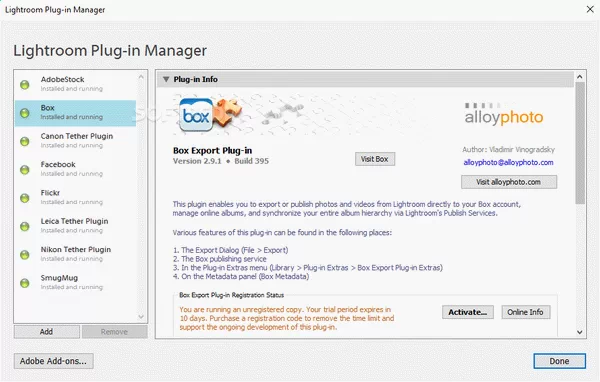The height and width of the screenshot is (382, 600).
Task: Click the Add plug-in button
Action: point(47,332)
